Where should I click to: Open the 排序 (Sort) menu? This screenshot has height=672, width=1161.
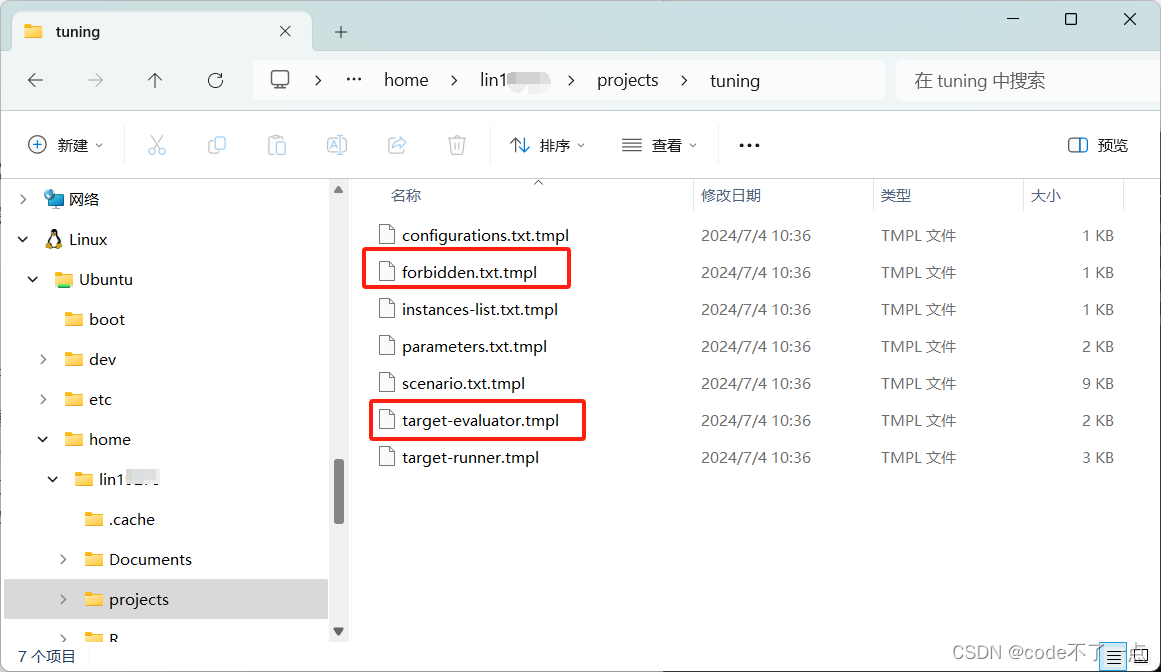[547, 144]
